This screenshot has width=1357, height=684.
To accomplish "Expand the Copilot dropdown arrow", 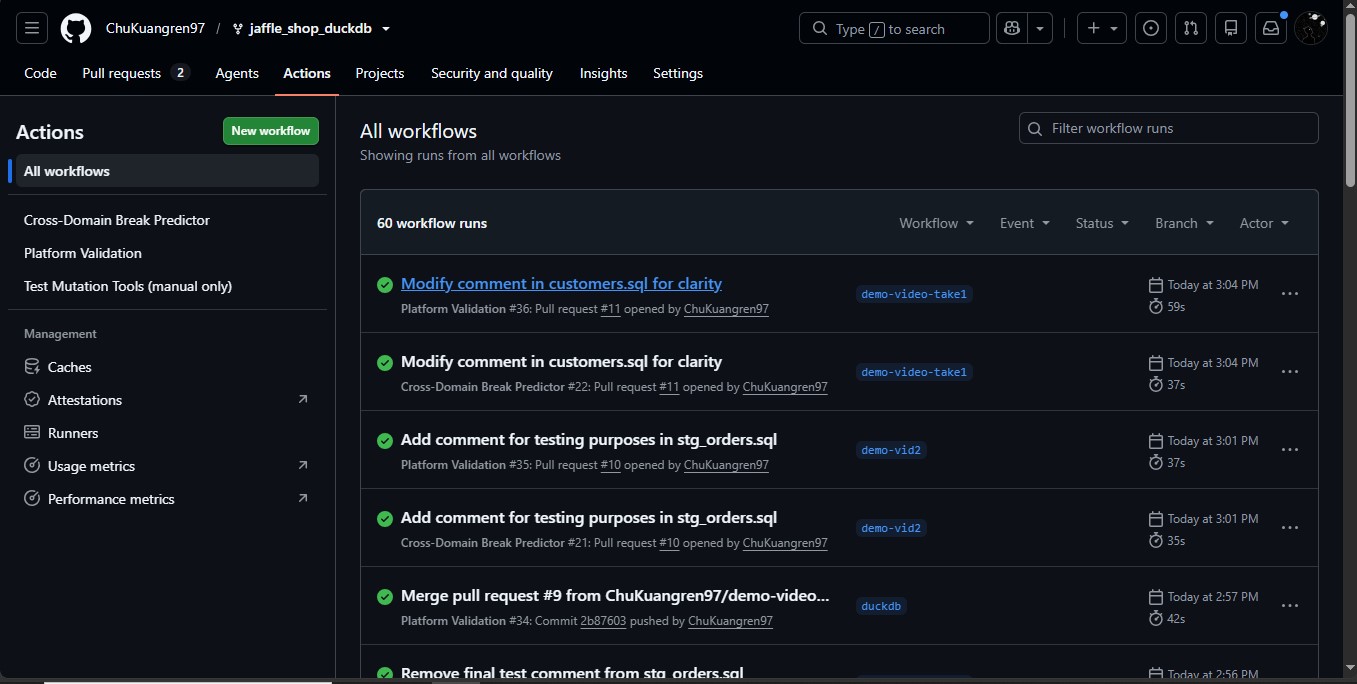I will click(1041, 28).
